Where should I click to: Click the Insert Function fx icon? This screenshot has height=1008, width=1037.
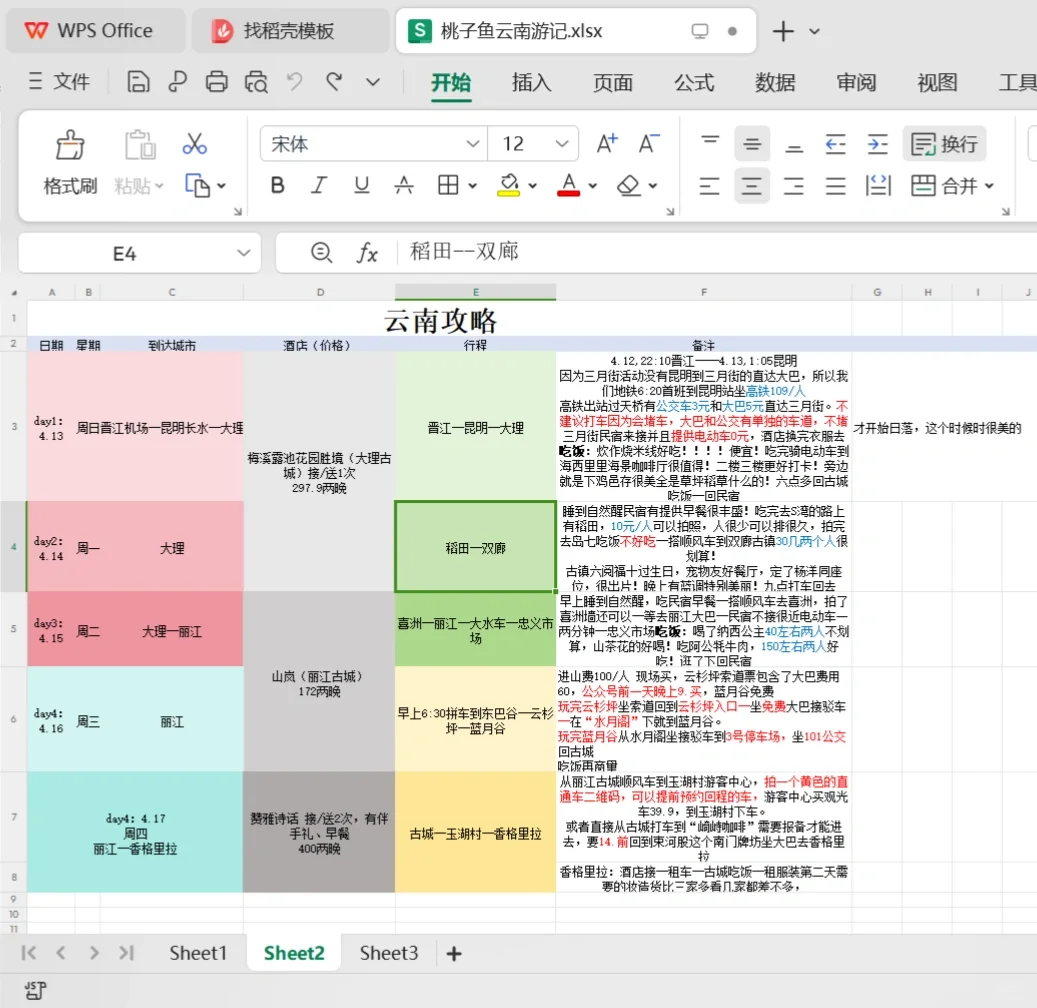(367, 252)
